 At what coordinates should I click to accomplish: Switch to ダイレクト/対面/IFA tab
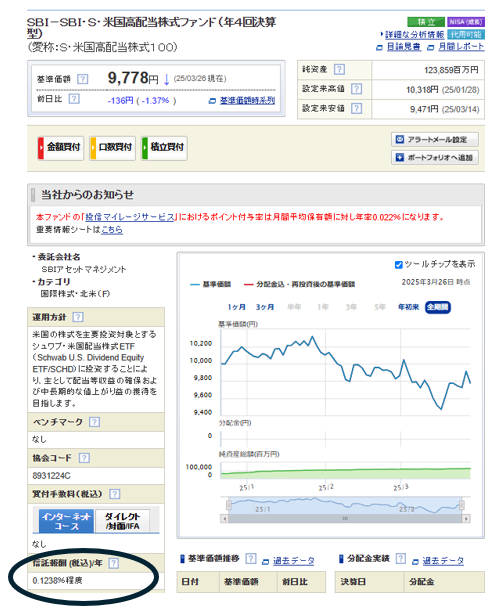pos(123,521)
